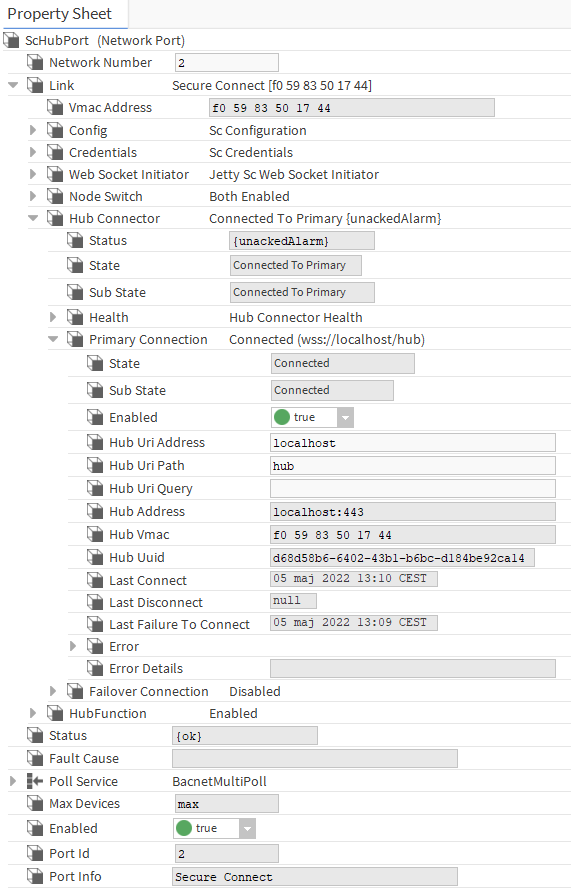The width and height of the screenshot is (571, 896).
Task: Click the Hub Uri Query field
Action: pyautogui.click(x=413, y=489)
